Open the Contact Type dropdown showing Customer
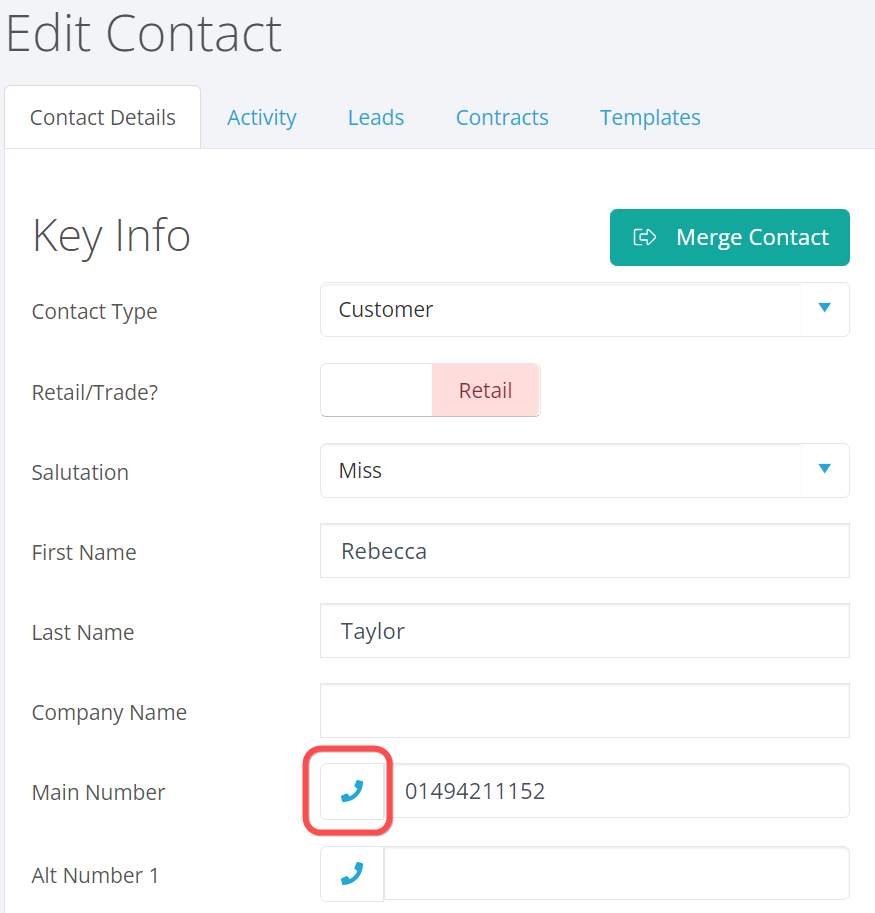 [584, 310]
